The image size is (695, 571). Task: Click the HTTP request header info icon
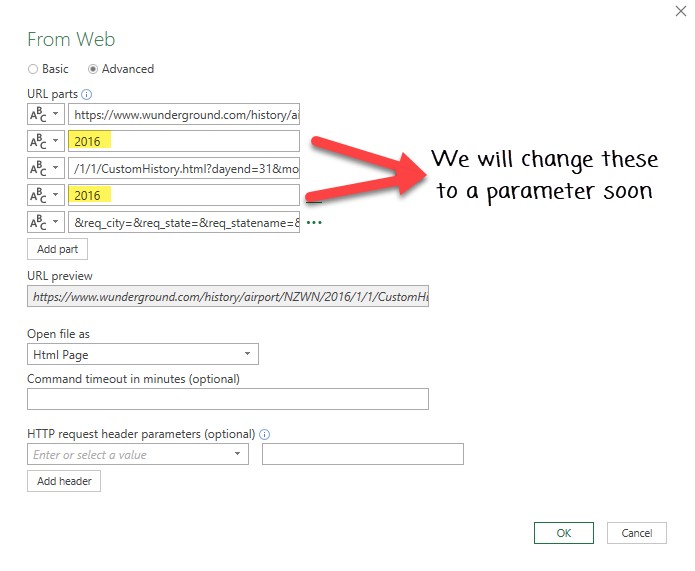pos(264,435)
